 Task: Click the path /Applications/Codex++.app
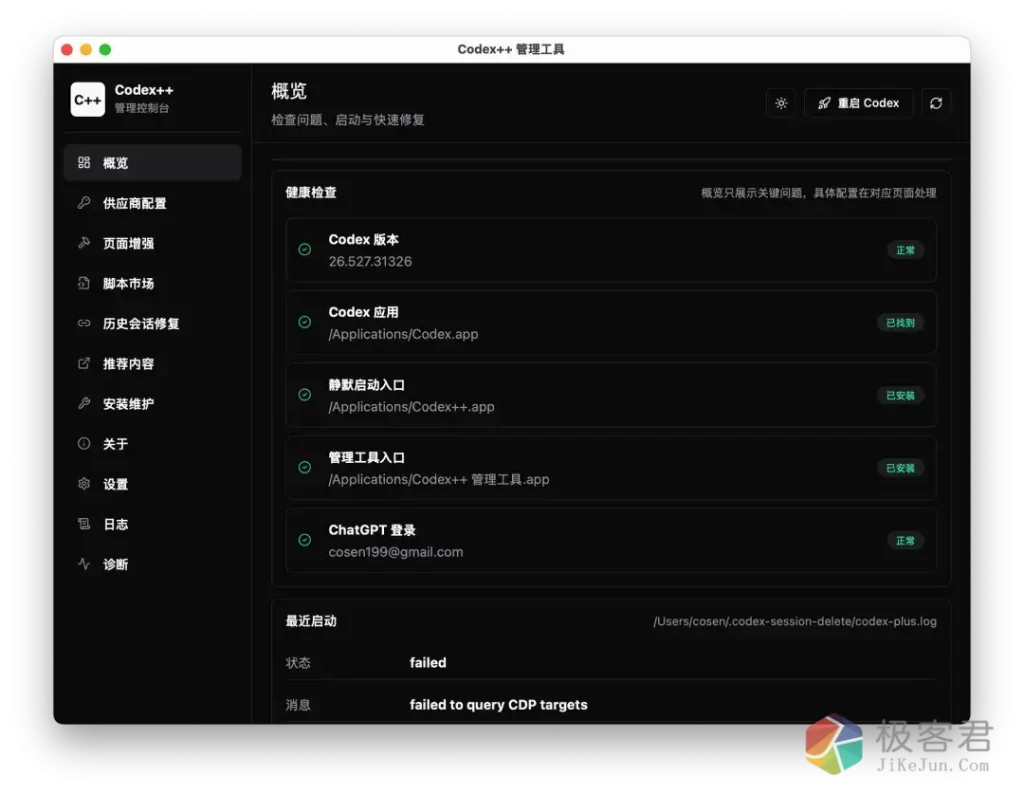coord(411,406)
